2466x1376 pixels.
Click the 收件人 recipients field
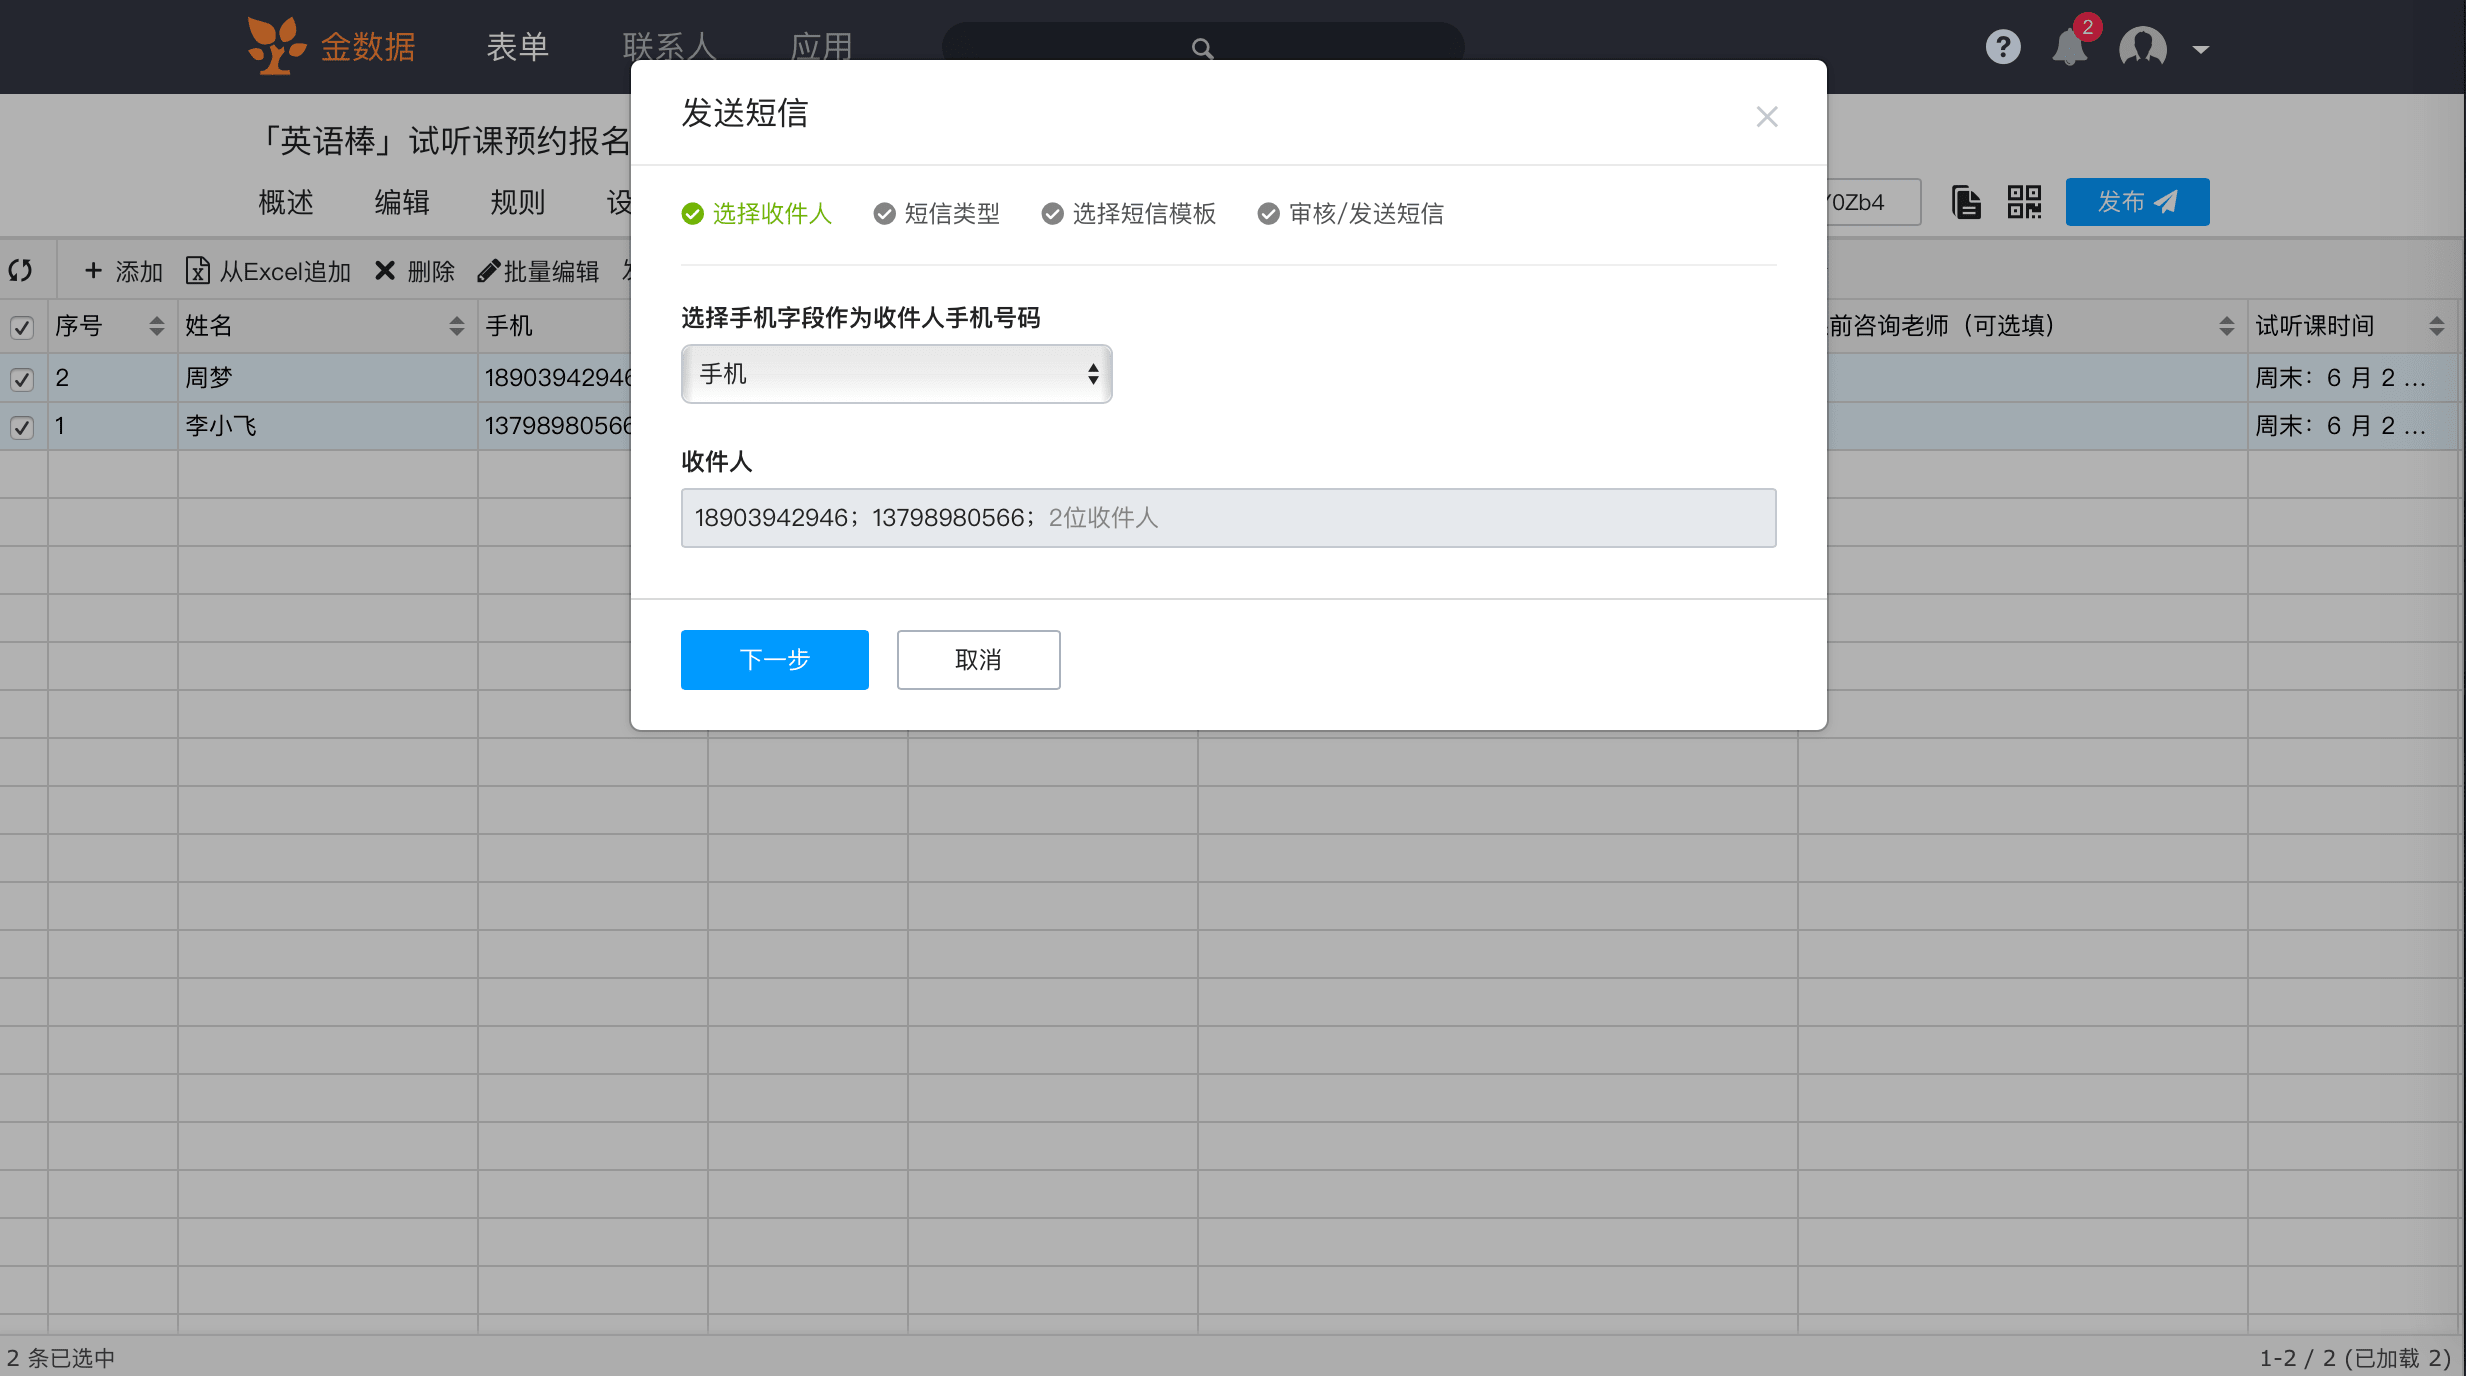[x=1228, y=518]
